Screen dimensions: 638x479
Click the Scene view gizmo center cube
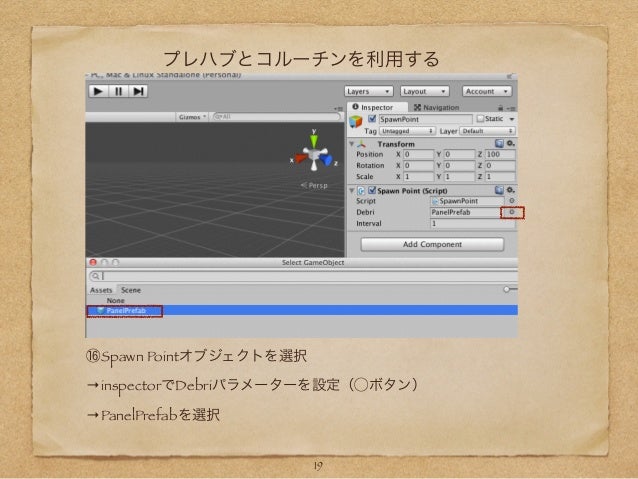314,155
